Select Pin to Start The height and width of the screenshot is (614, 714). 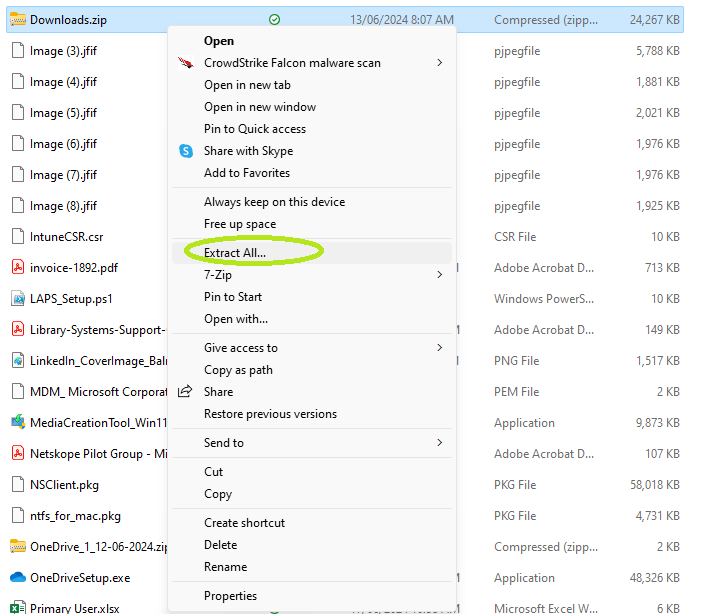click(233, 297)
